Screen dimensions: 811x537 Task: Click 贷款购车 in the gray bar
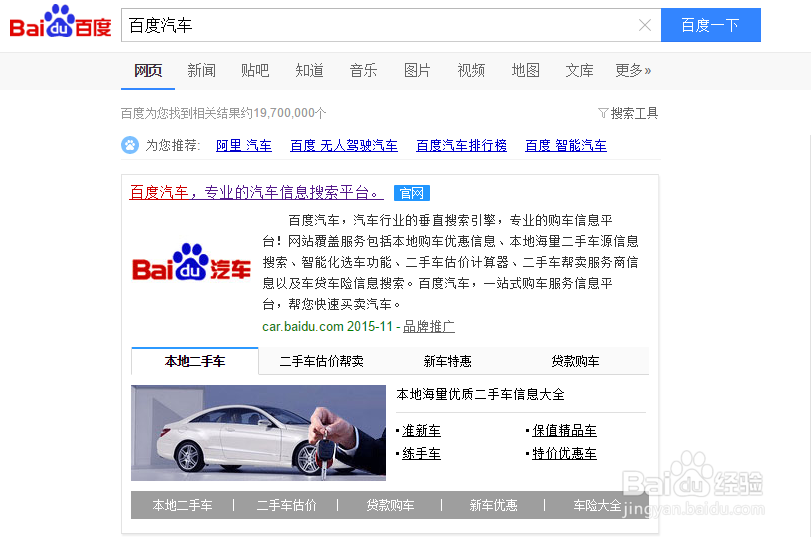tap(391, 505)
